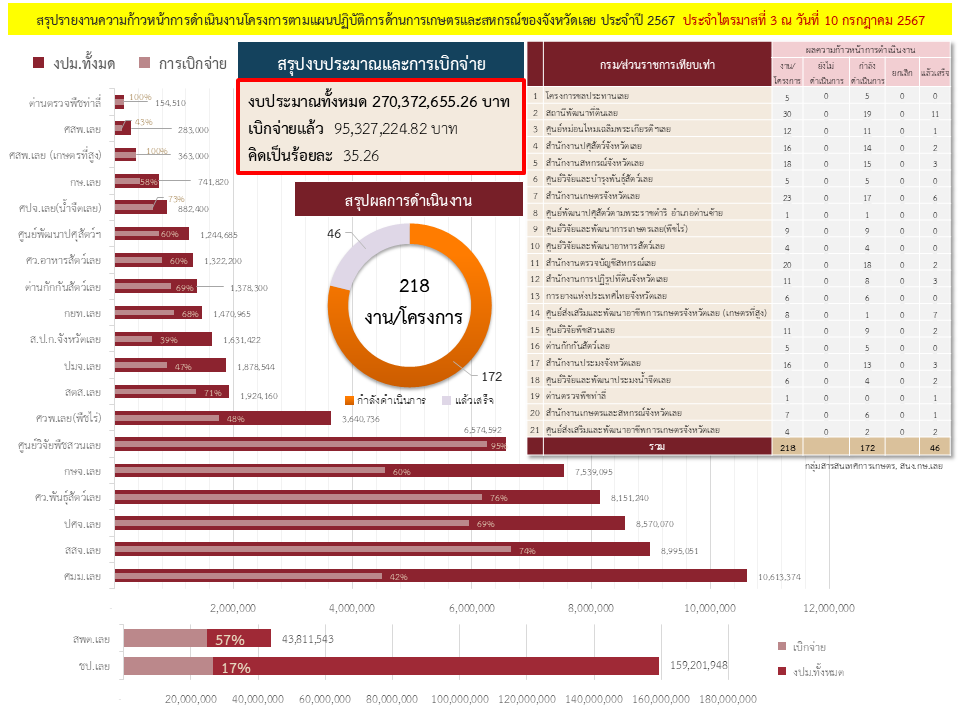
Task: Click table row 'โครงการชลประทานเลย'
Action: click(x=739, y=96)
